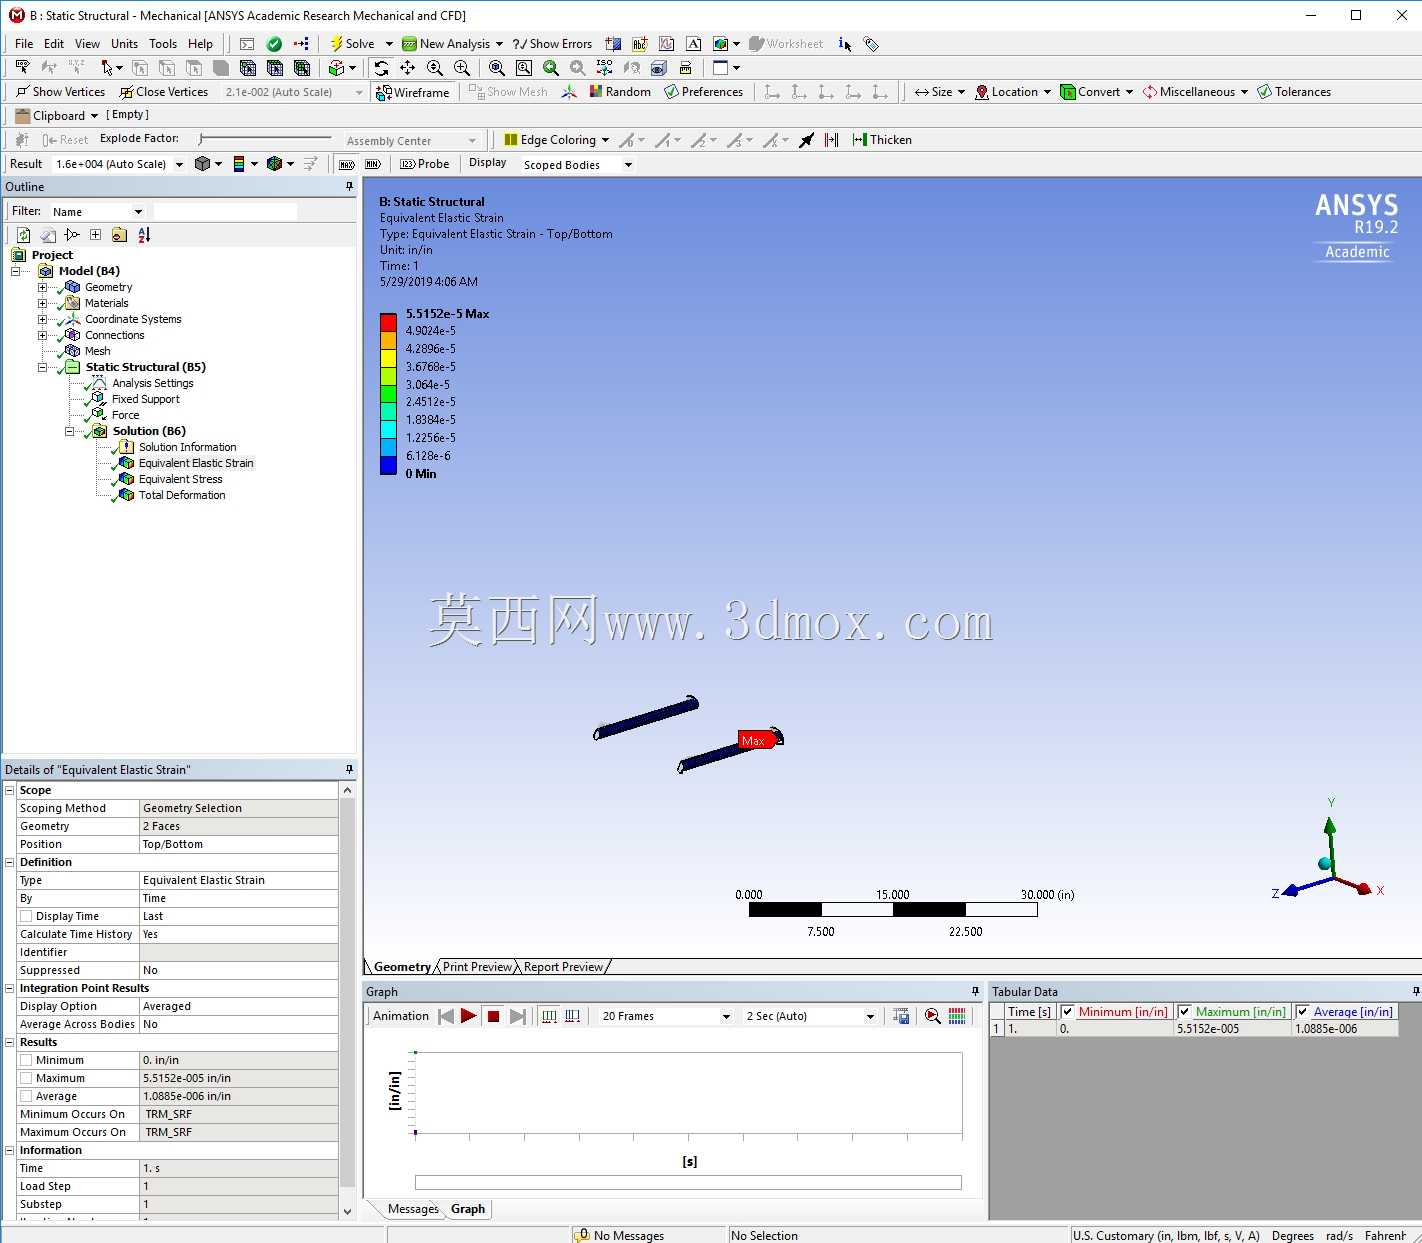The height and width of the screenshot is (1243, 1422).
Task: Select the Equivalent Stress result icon
Action: tap(126, 479)
